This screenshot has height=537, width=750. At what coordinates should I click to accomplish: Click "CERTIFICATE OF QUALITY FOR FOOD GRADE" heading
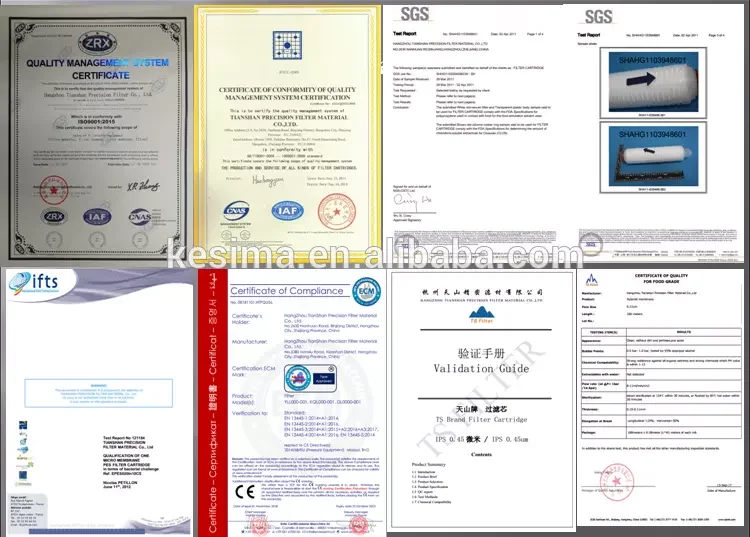[661, 278]
